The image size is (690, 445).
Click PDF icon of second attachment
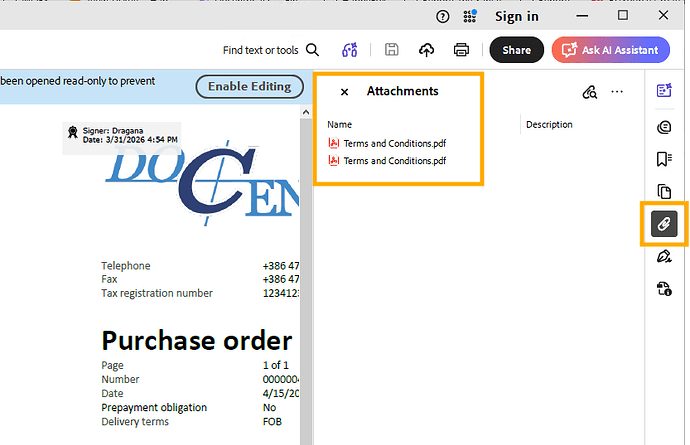[334, 161]
